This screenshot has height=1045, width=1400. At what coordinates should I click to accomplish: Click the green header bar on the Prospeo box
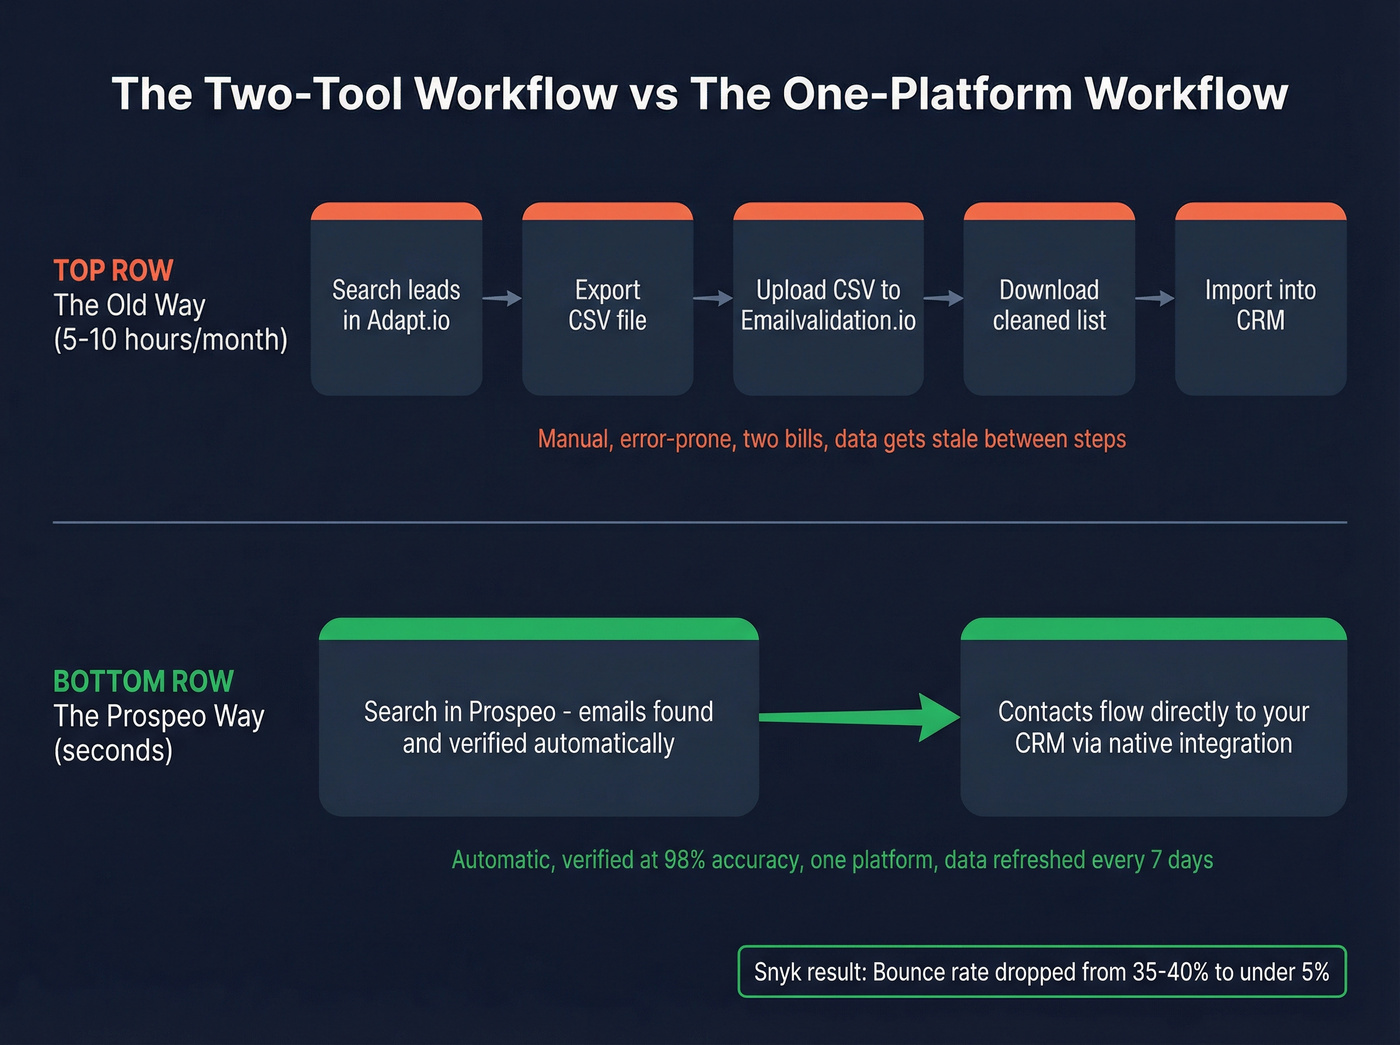(x=538, y=628)
